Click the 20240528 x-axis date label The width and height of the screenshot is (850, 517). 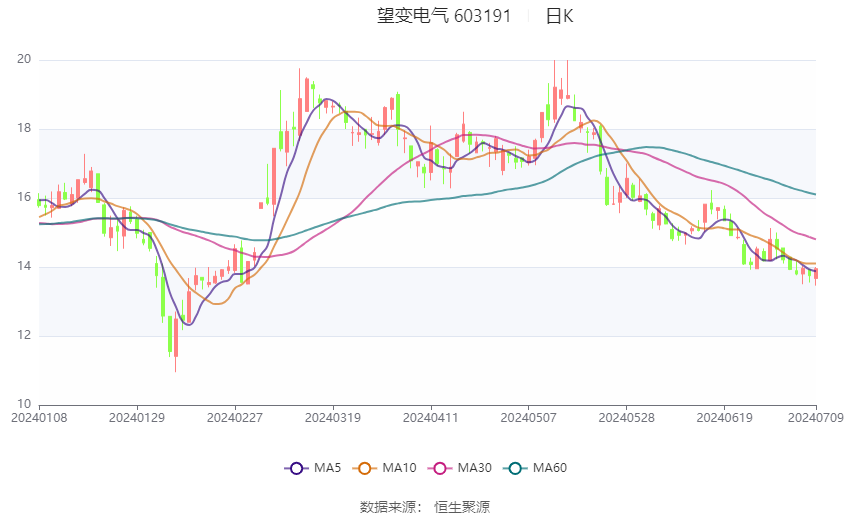(x=627, y=418)
